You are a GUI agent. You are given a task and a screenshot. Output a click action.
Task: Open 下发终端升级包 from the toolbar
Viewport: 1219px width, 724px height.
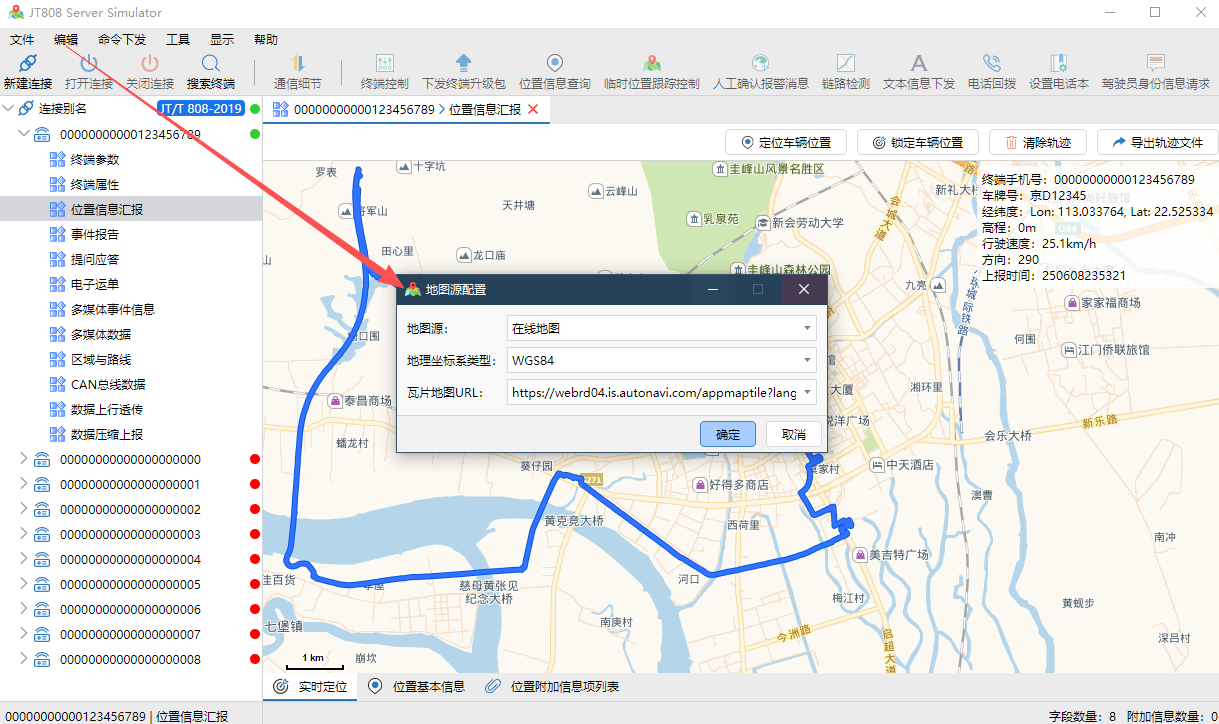pos(463,64)
